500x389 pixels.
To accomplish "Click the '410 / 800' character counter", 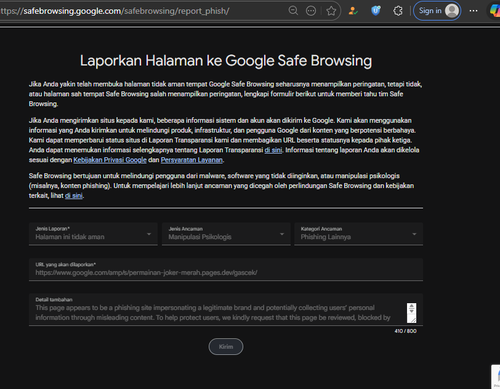I will (405, 331).
